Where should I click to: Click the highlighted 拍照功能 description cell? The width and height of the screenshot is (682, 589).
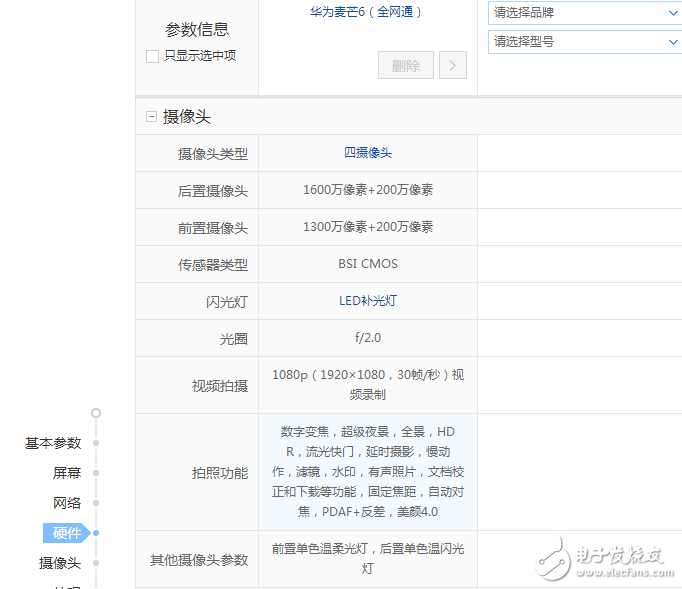[368, 472]
